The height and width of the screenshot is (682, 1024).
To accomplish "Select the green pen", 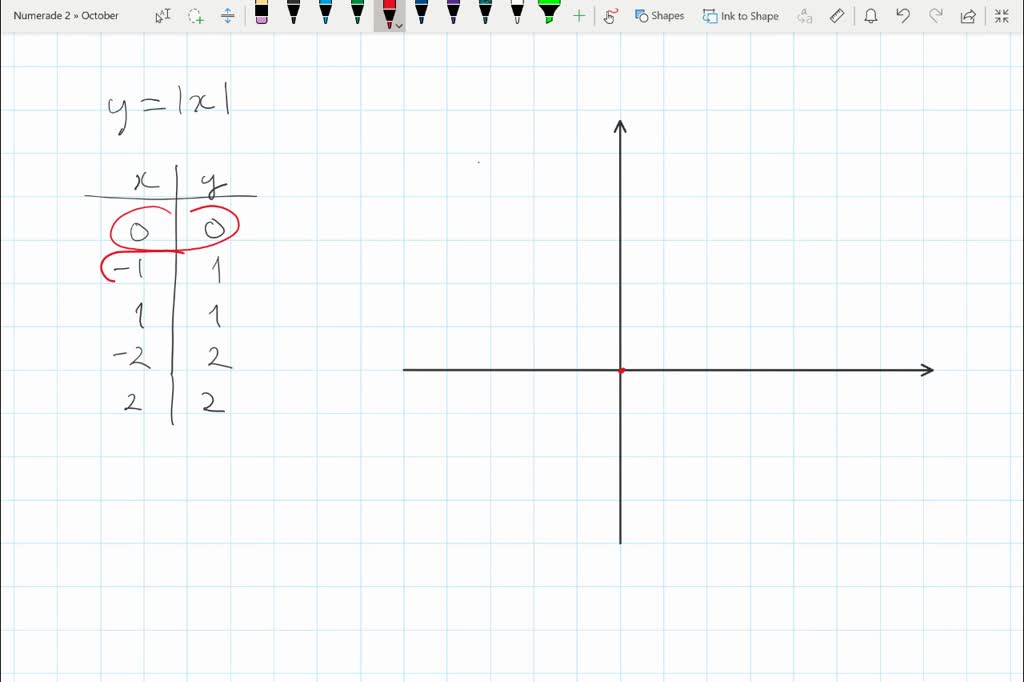I will (x=357, y=15).
